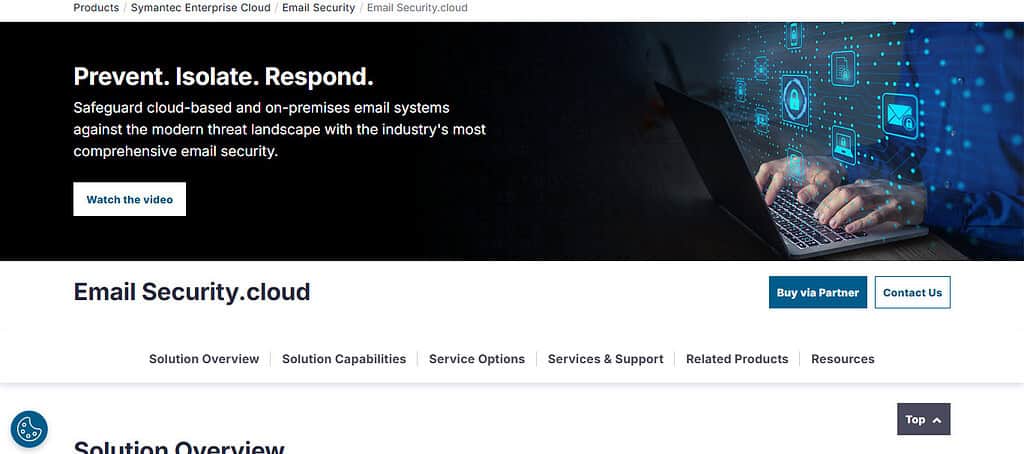Screen dimensions: 1024x454
Task: Click the Contact Us button
Action: pos(912,293)
